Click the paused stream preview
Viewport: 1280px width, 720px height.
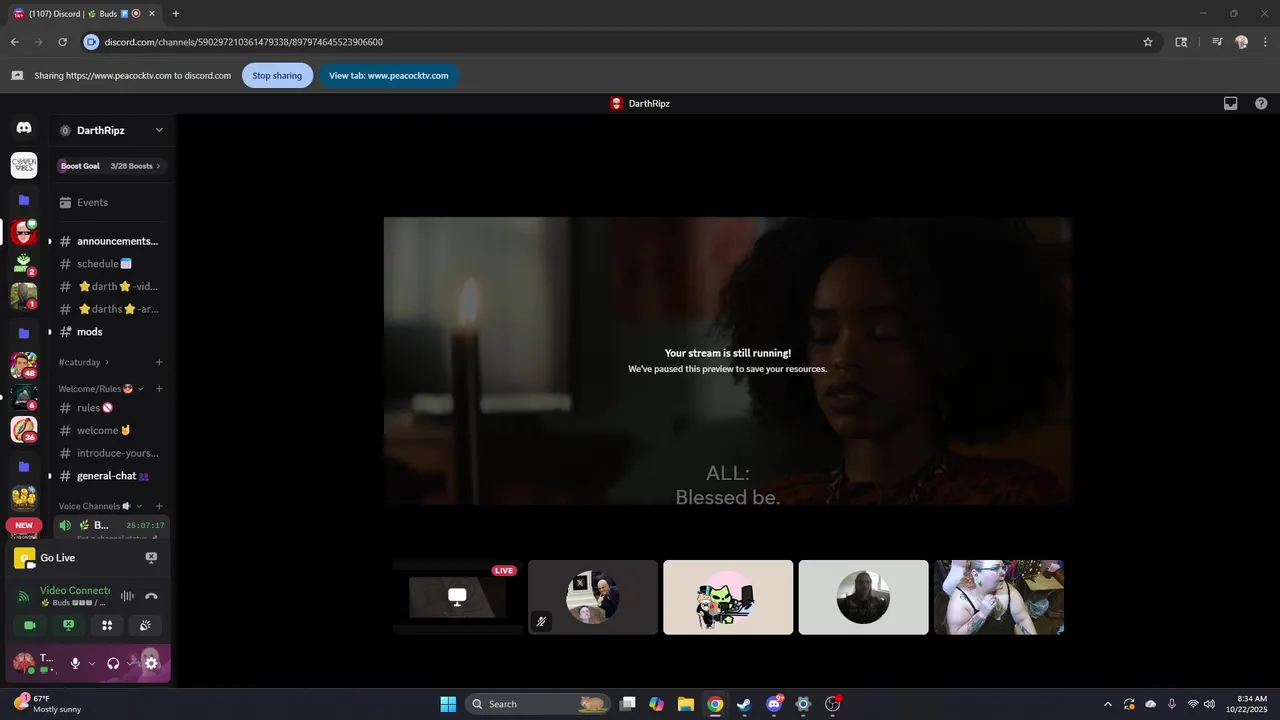point(728,361)
